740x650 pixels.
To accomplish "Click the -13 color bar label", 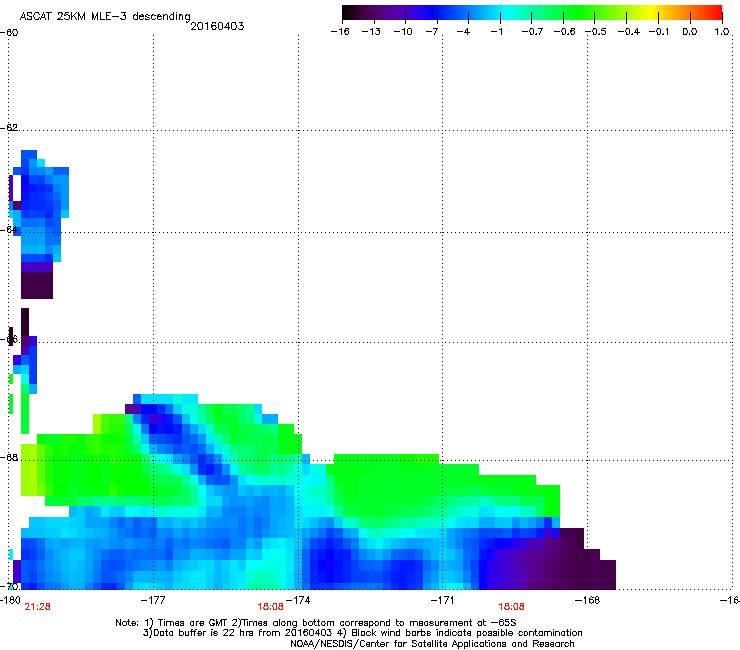I will (371, 32).
